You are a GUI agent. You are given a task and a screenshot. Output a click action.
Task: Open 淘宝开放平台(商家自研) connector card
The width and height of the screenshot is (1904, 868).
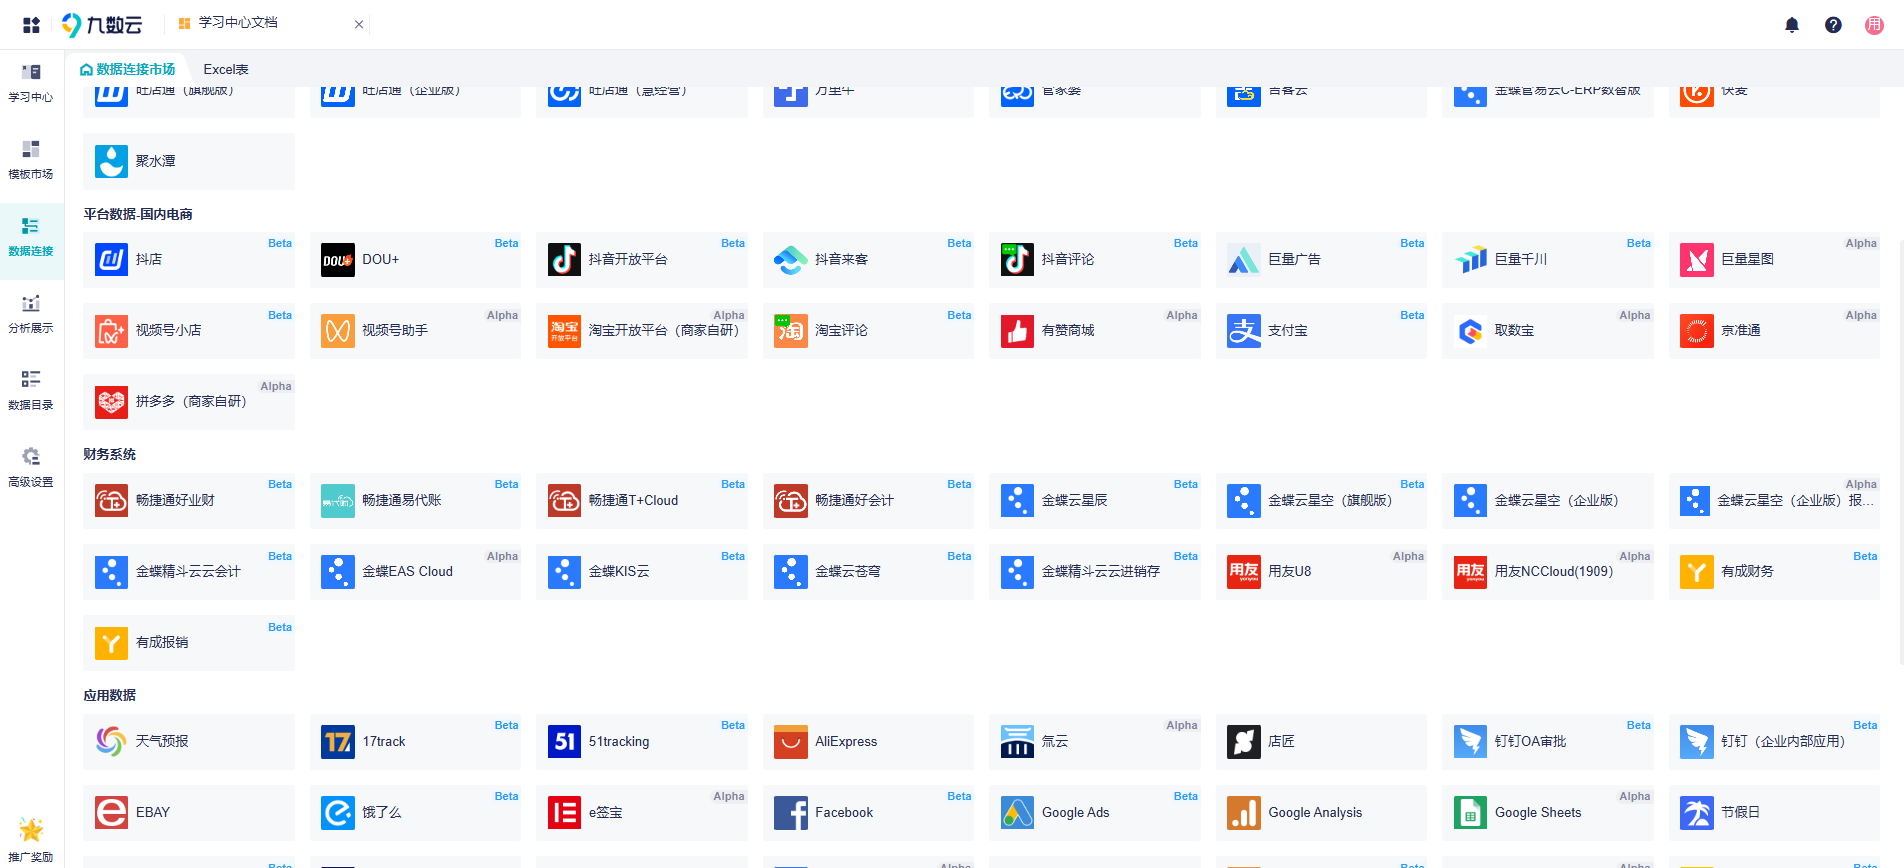(x=642, y=330)
